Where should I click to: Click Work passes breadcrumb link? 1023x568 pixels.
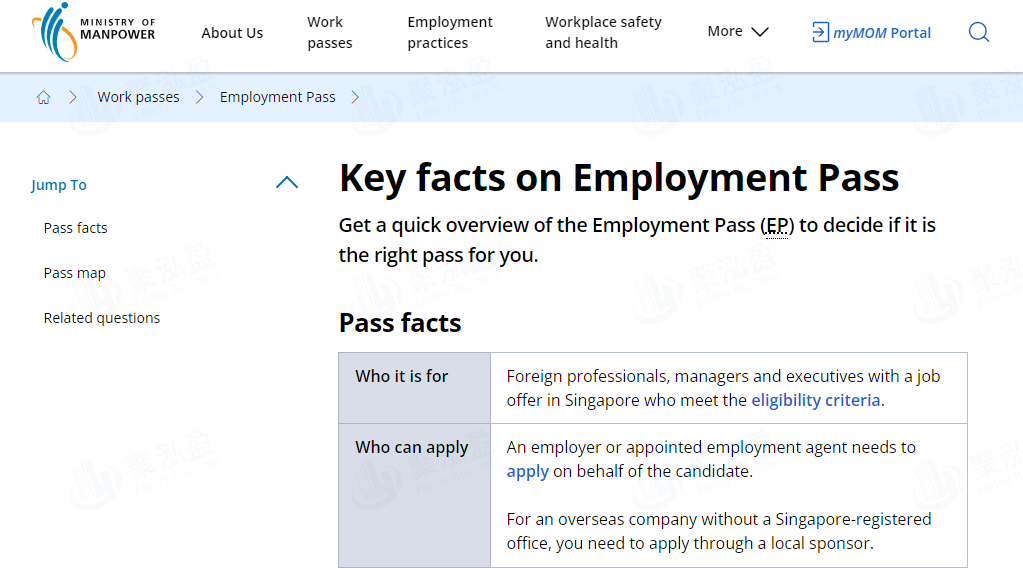point(138,97)
